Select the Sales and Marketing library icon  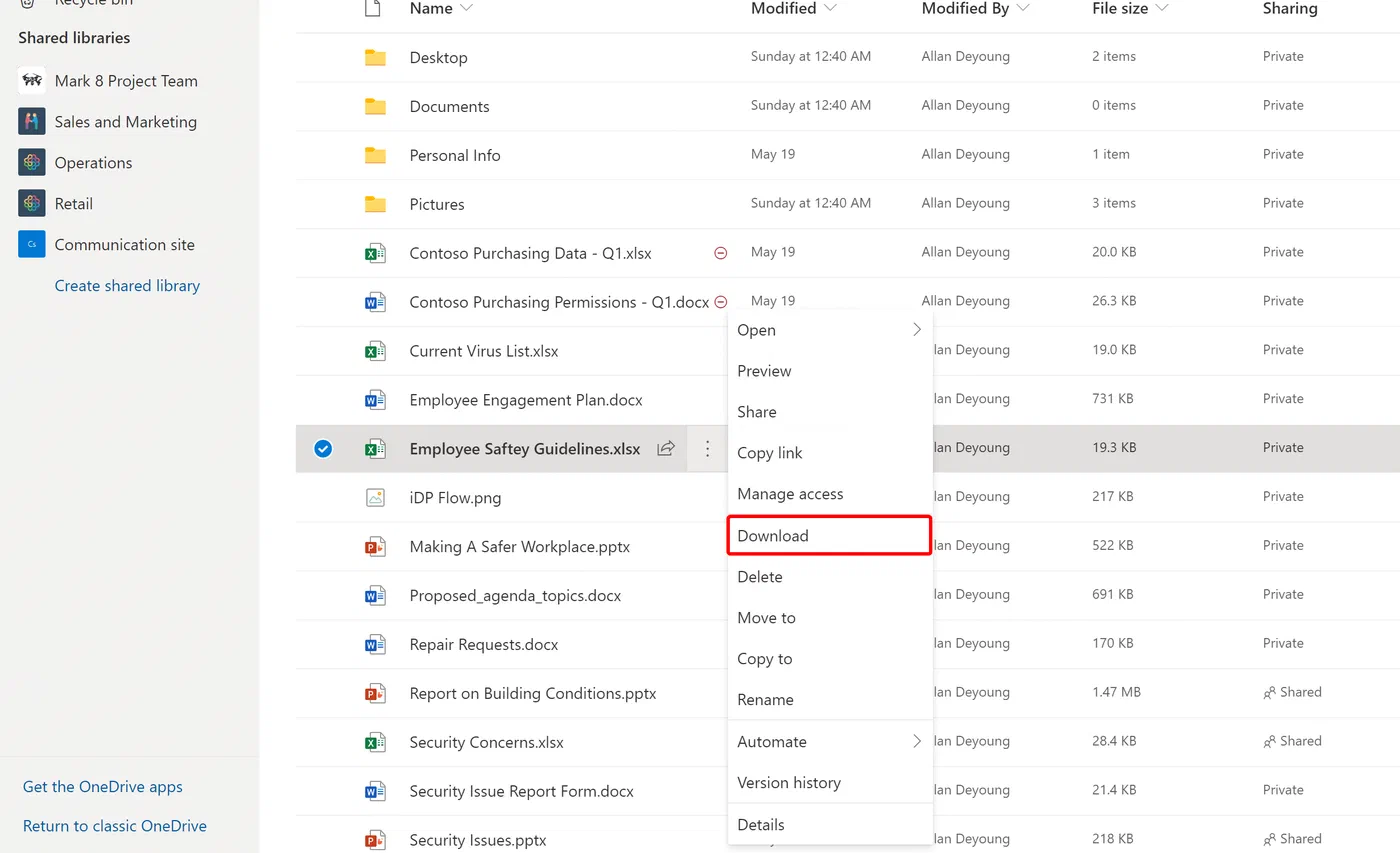tap(32, 122)
